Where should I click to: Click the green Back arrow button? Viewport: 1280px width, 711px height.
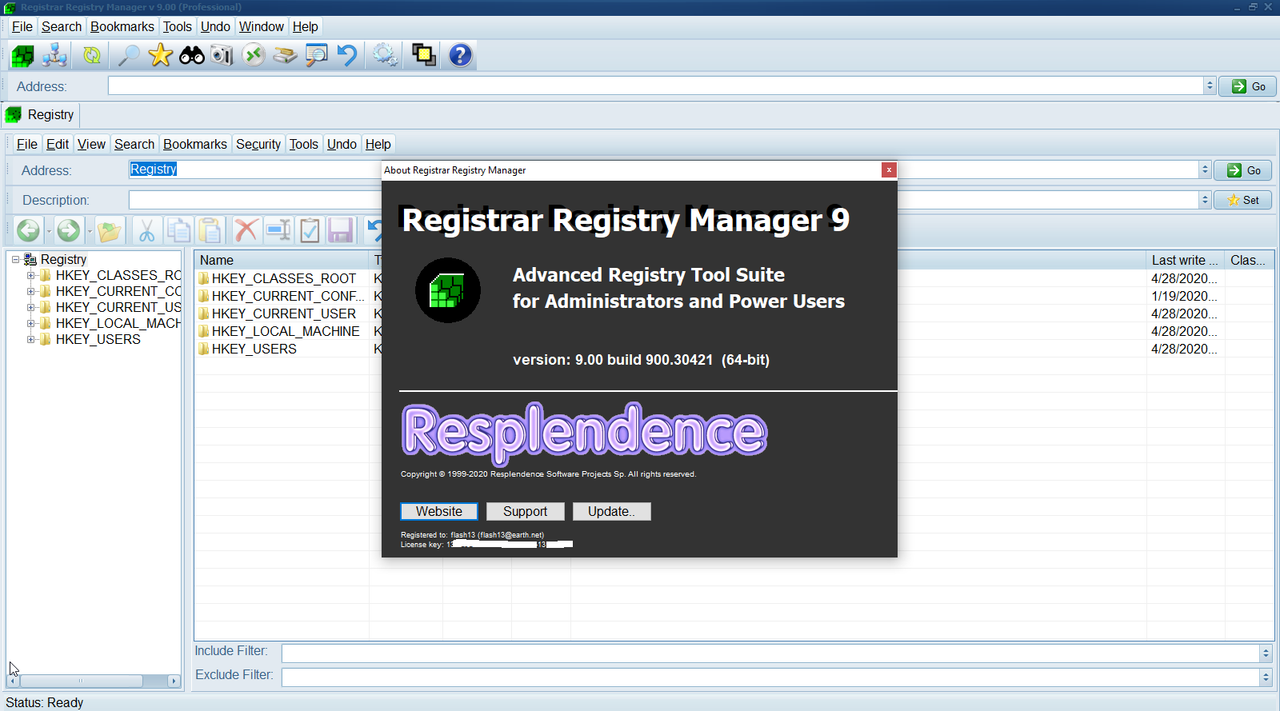tap(28, 231)
